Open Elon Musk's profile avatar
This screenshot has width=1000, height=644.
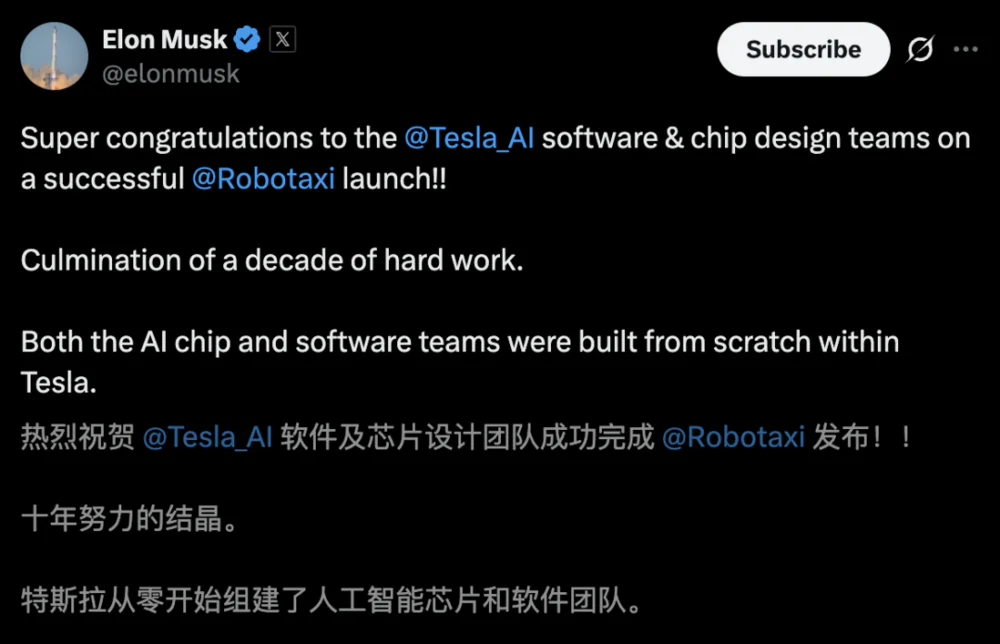click(x=54, y=54)
